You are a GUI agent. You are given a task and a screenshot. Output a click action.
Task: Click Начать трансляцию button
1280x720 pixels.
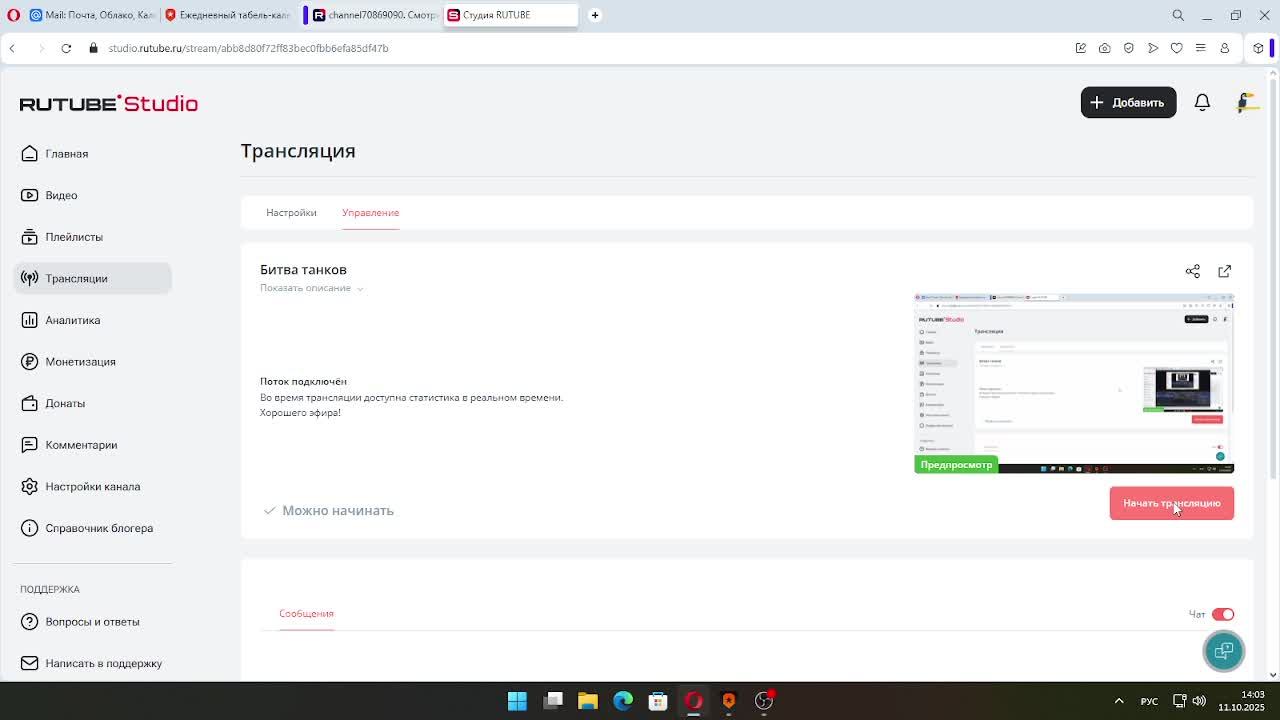1172,503
